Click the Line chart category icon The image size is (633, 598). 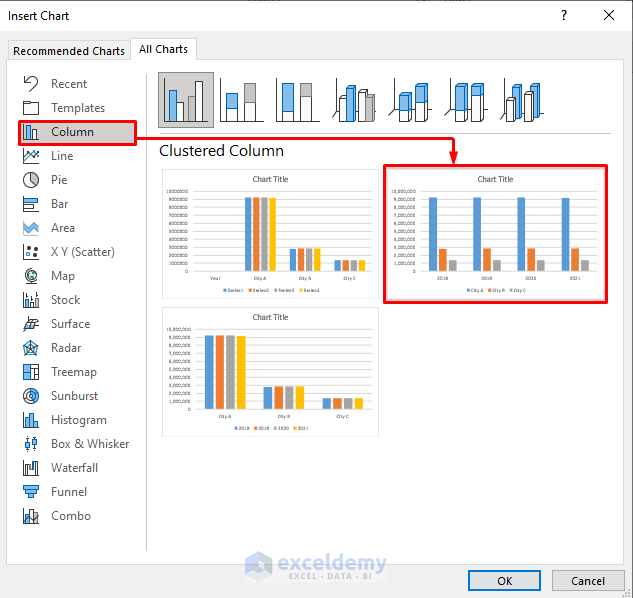click(31, 156)
